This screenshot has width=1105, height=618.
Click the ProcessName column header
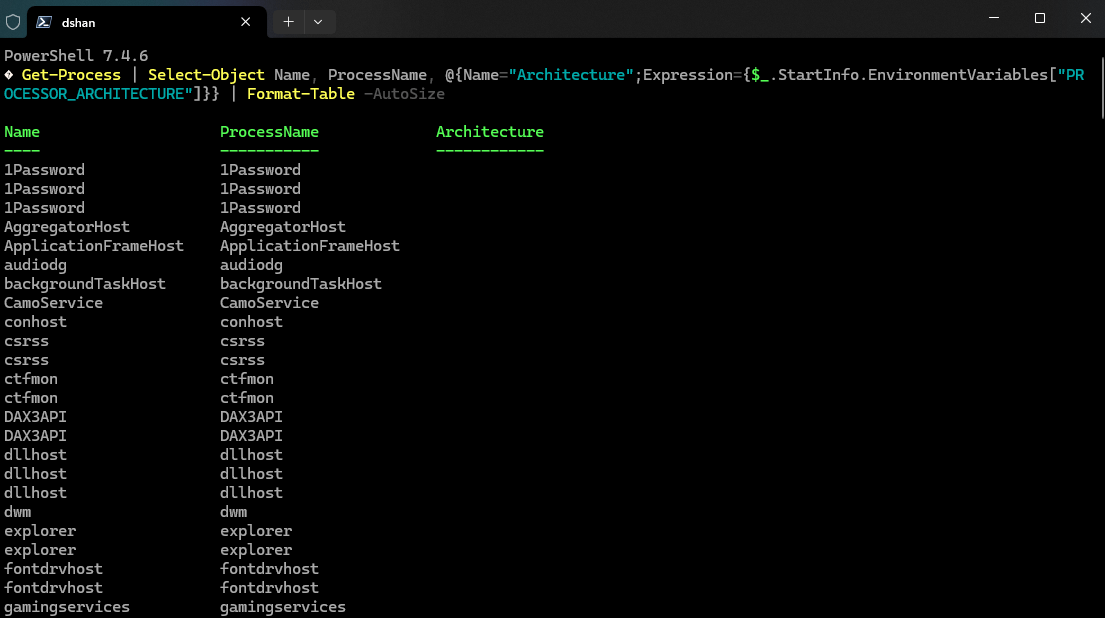269,132
